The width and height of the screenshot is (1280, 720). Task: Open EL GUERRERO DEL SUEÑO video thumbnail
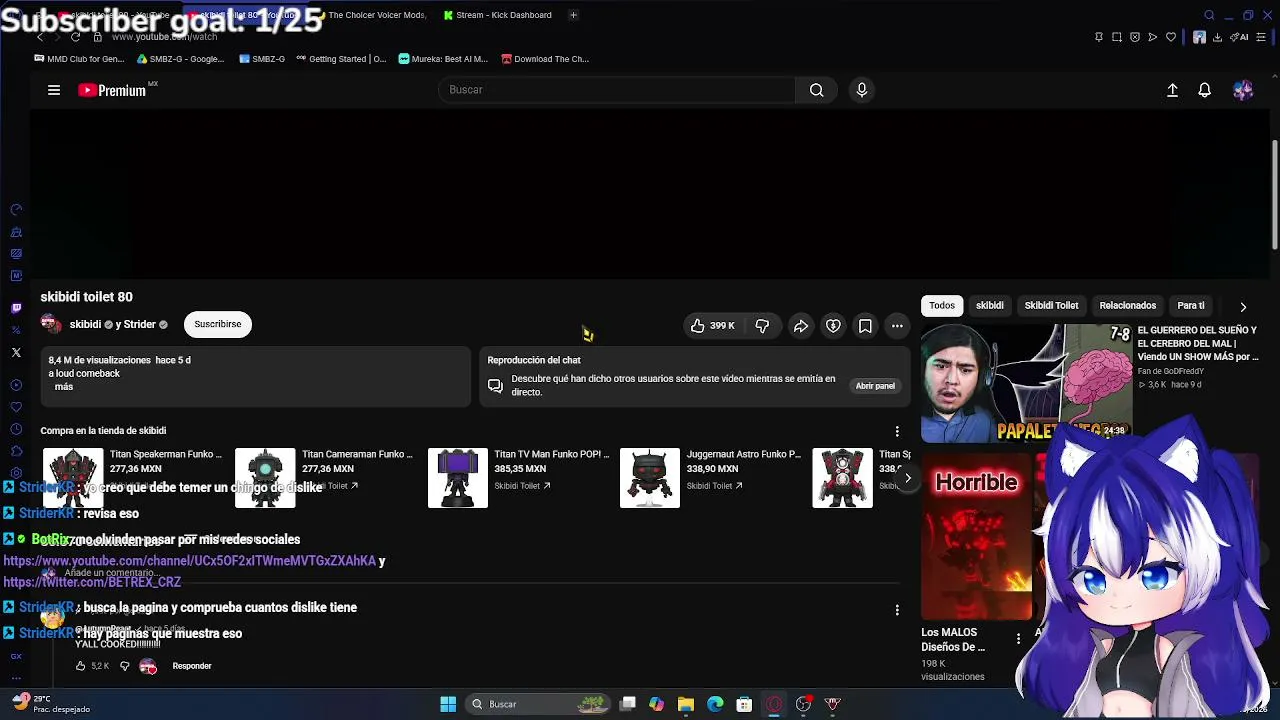tap(1026, 383)
